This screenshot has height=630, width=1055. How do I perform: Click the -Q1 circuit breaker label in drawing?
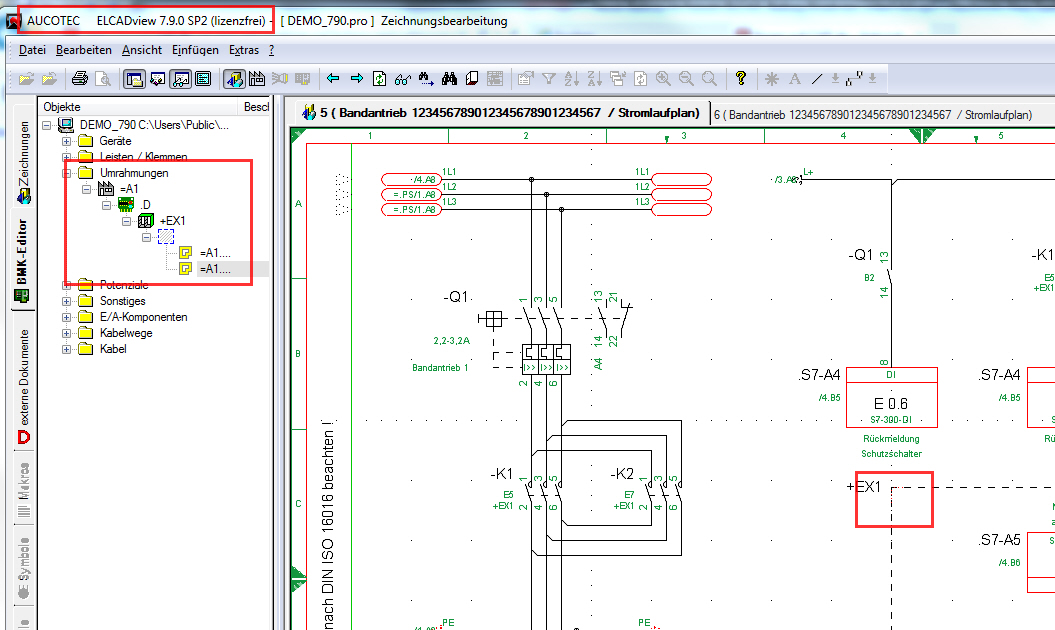click(456, 297)
